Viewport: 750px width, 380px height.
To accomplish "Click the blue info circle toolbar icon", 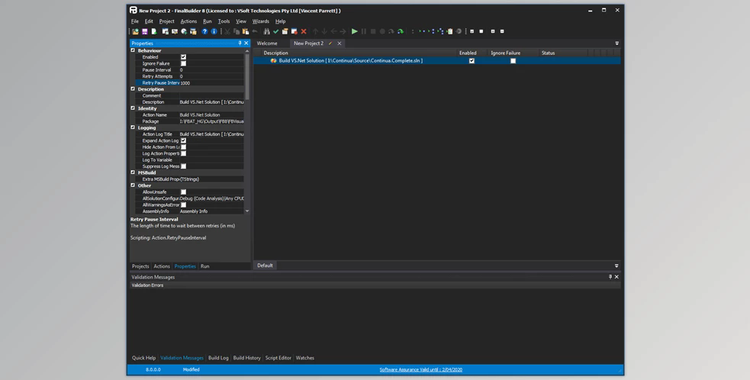I will click(x=214, y=32).
